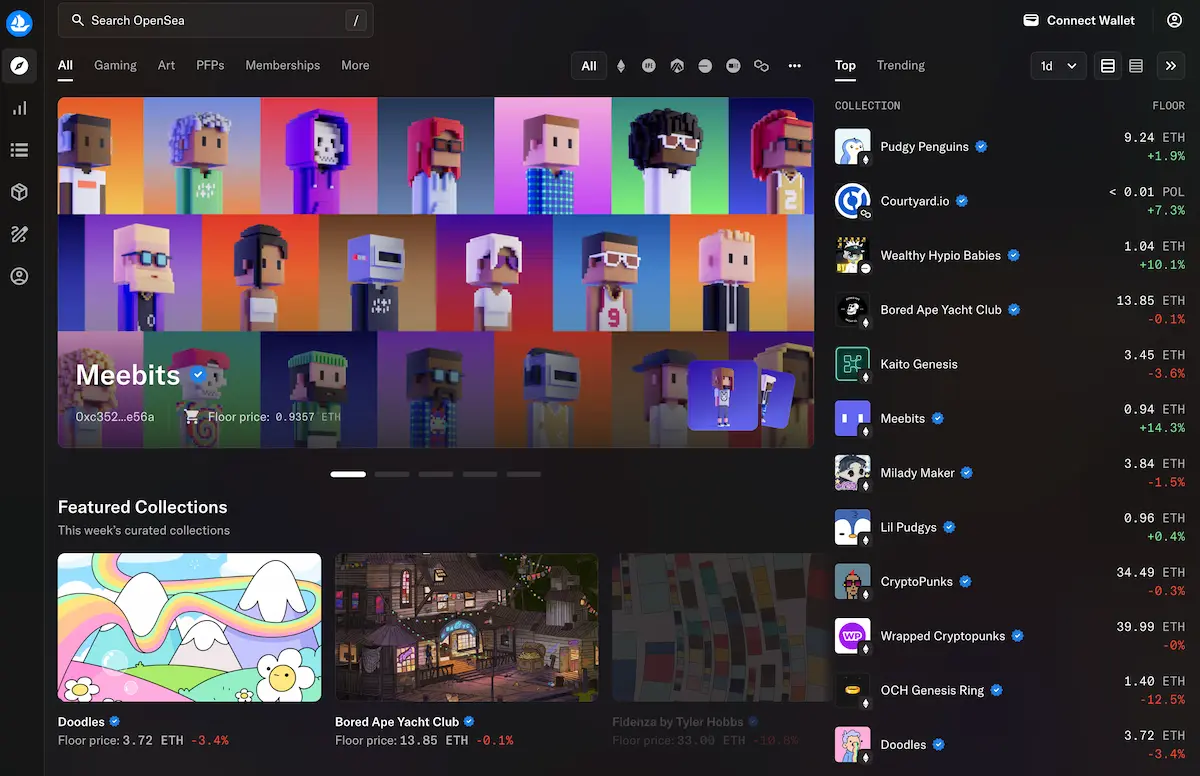Open the 1d time range dropdown
The image size is (1200, 776).
coord(1058,66)
